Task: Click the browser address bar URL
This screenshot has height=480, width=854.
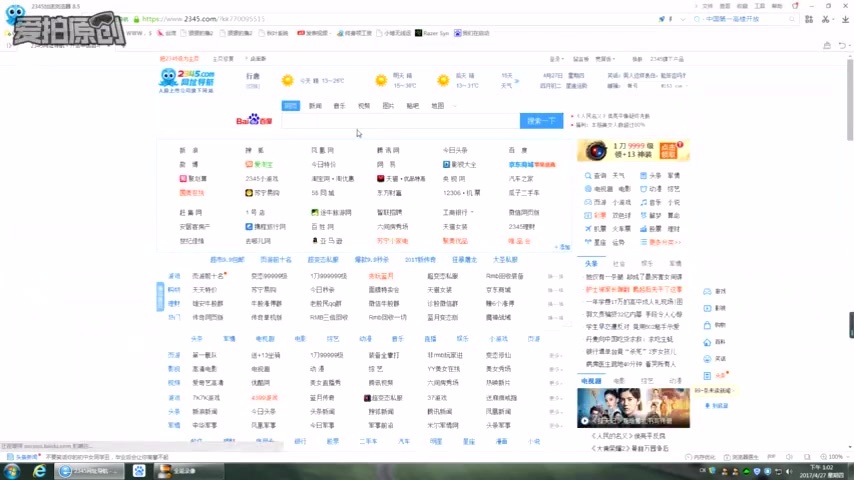Action: 203,19
